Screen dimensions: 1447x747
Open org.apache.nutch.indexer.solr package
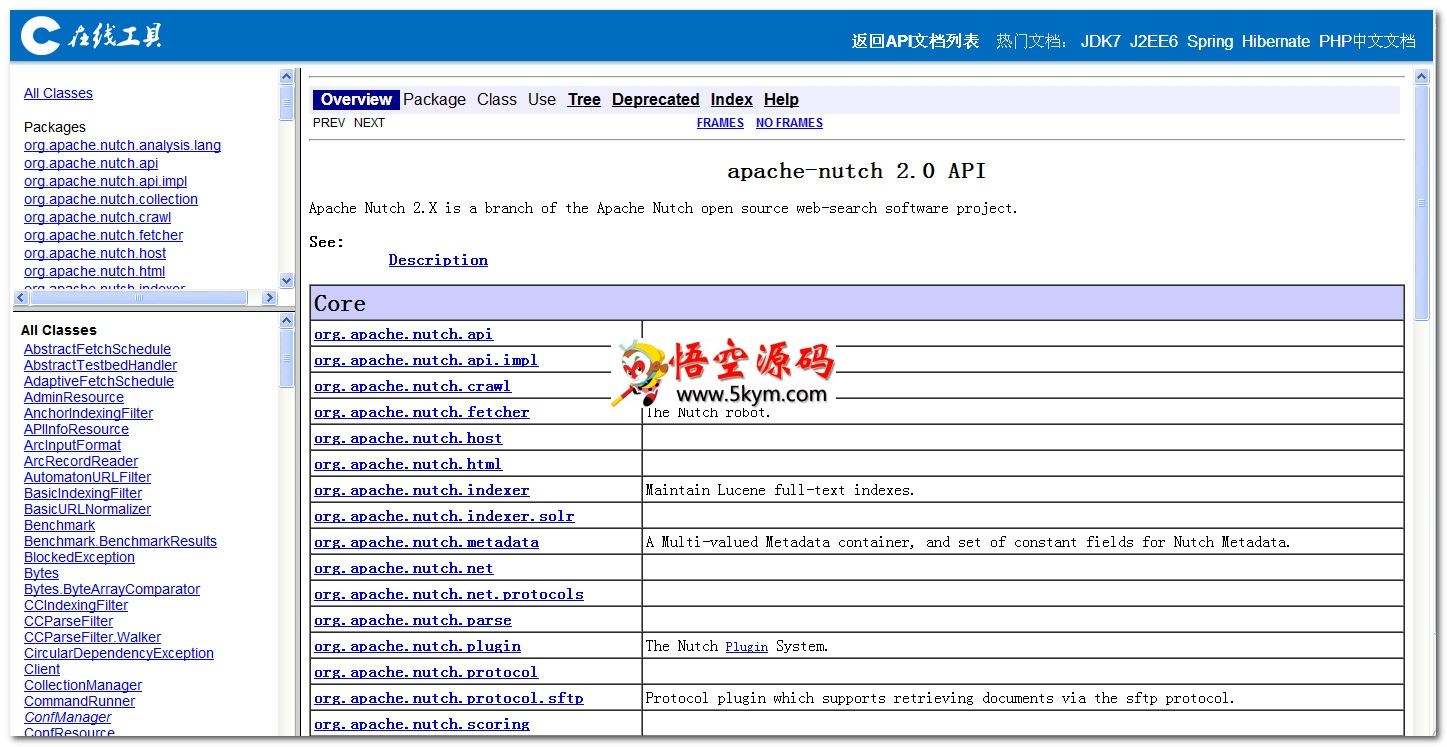[444, 516]
